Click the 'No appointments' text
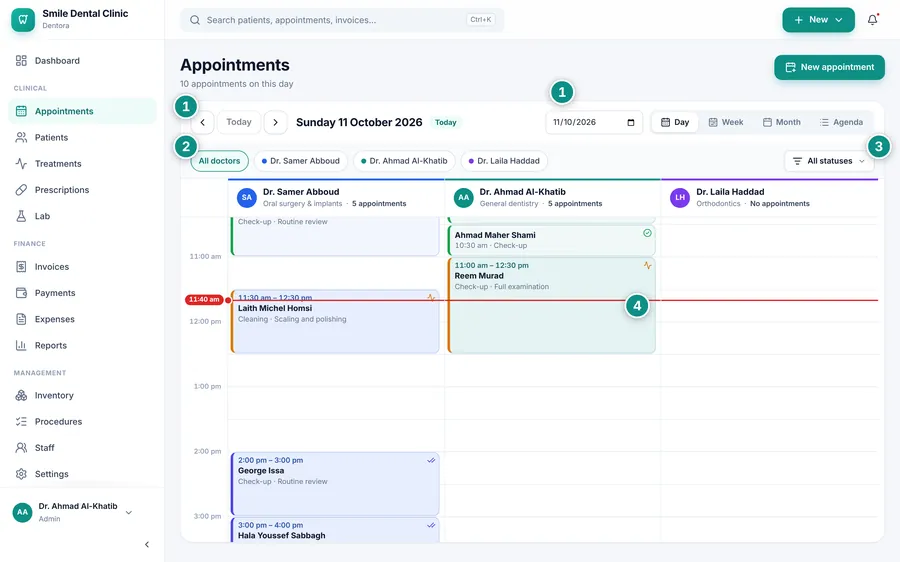Screen dimensions: 900x562 [x=779, y=204]
